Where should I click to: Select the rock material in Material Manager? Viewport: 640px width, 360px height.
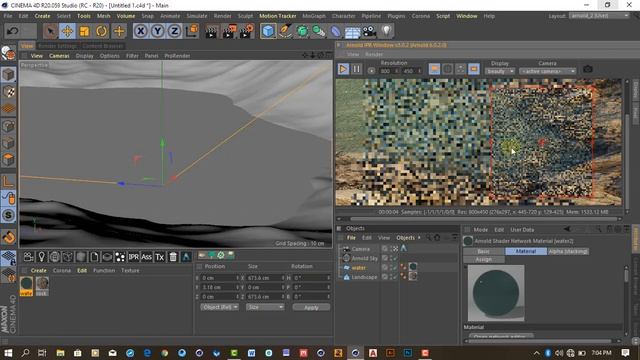pos(42,286)
